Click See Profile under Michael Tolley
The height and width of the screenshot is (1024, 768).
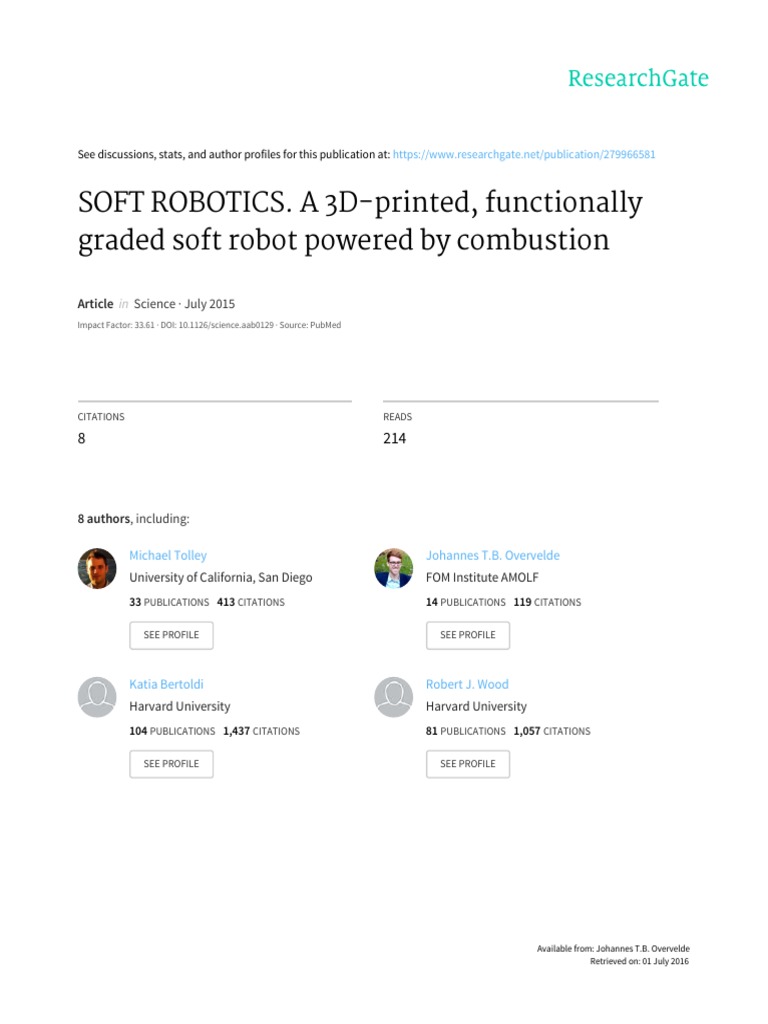(x=171, y=635)
